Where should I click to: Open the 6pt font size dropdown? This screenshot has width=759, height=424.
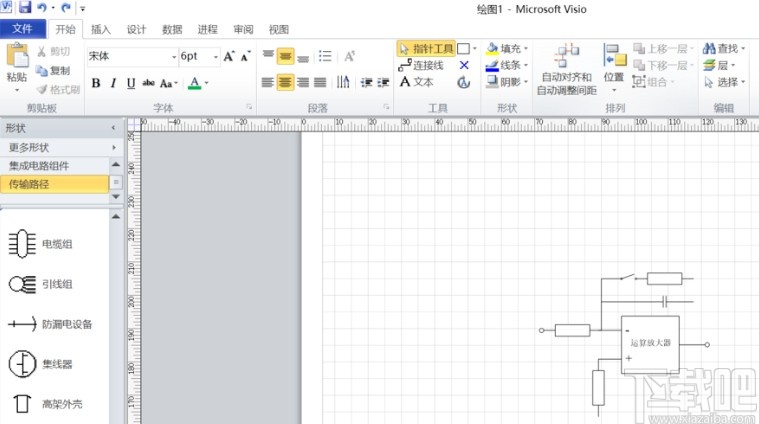pos(216,57)
